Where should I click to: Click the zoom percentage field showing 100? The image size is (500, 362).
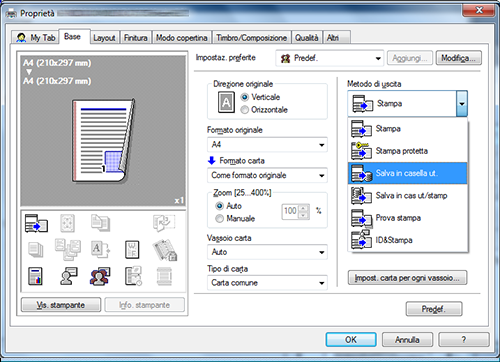tap(290, 211)
